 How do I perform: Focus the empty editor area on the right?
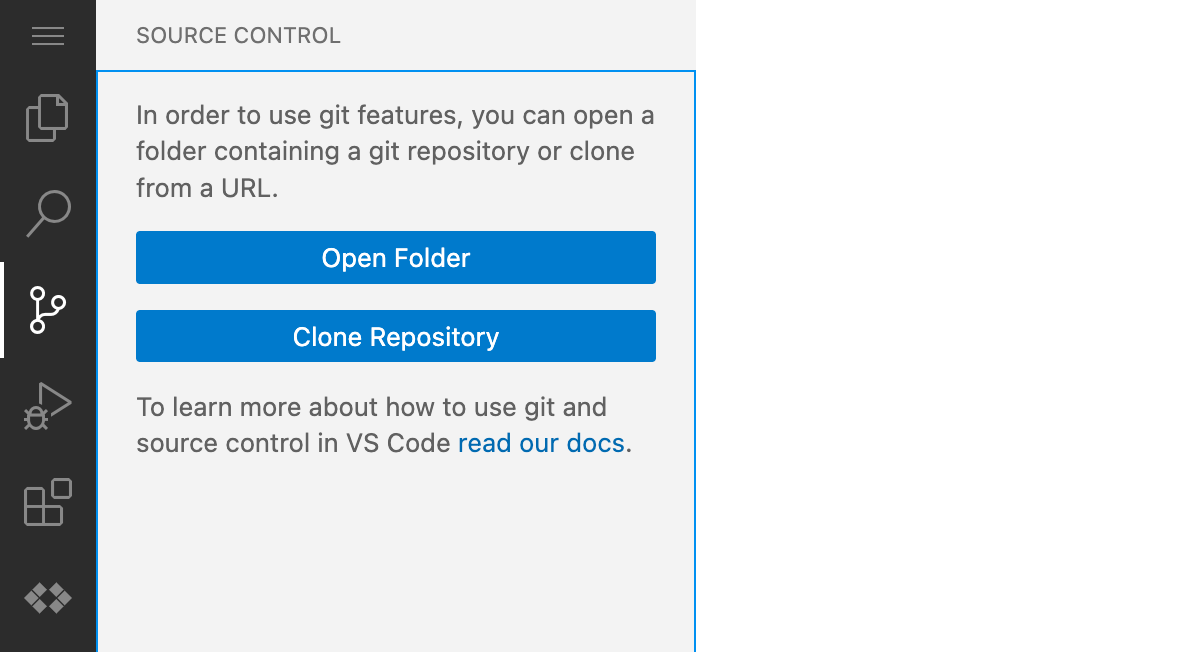click(944, 326)
